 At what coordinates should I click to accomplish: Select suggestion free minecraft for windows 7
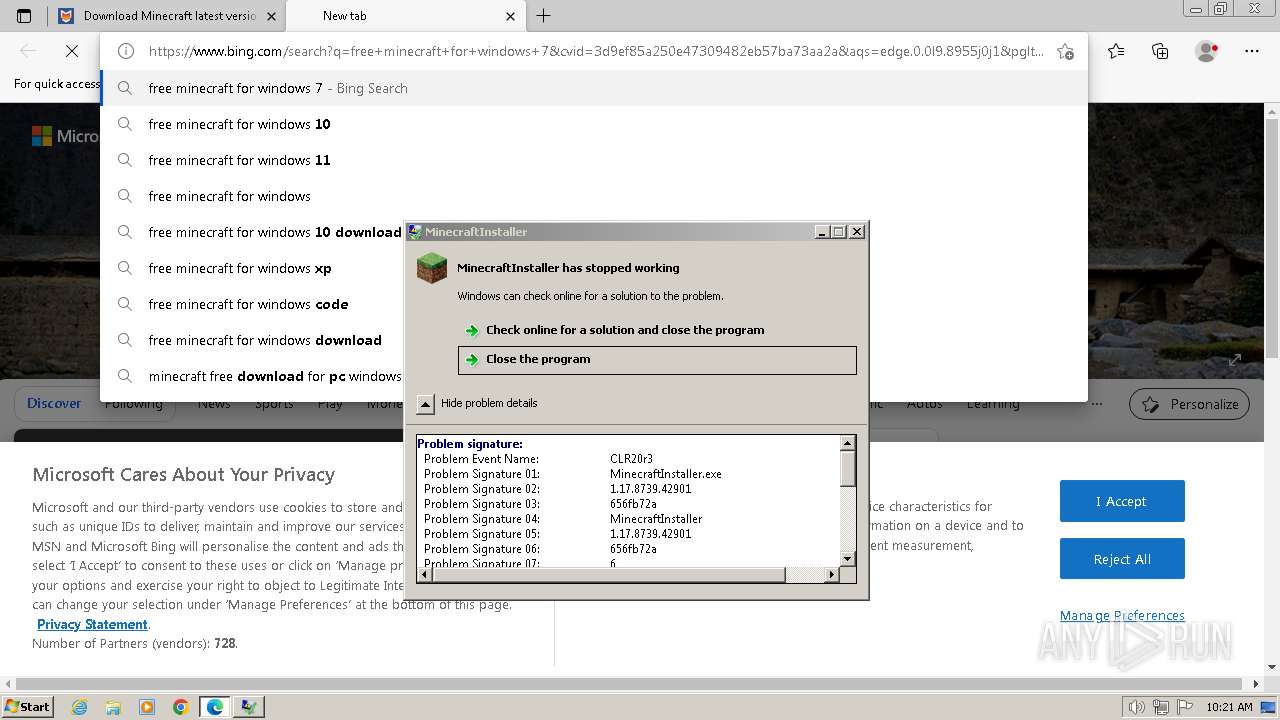coord(593,88)
